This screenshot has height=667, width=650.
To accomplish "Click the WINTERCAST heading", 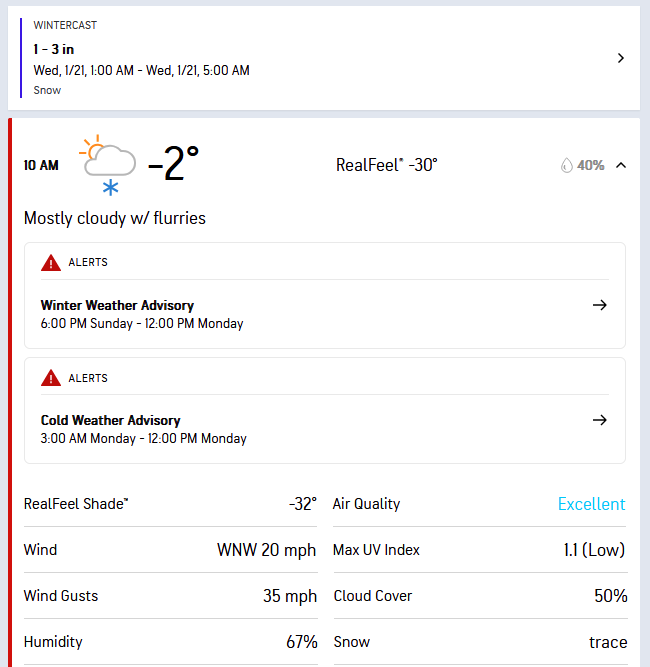I will tap(65, 24).
